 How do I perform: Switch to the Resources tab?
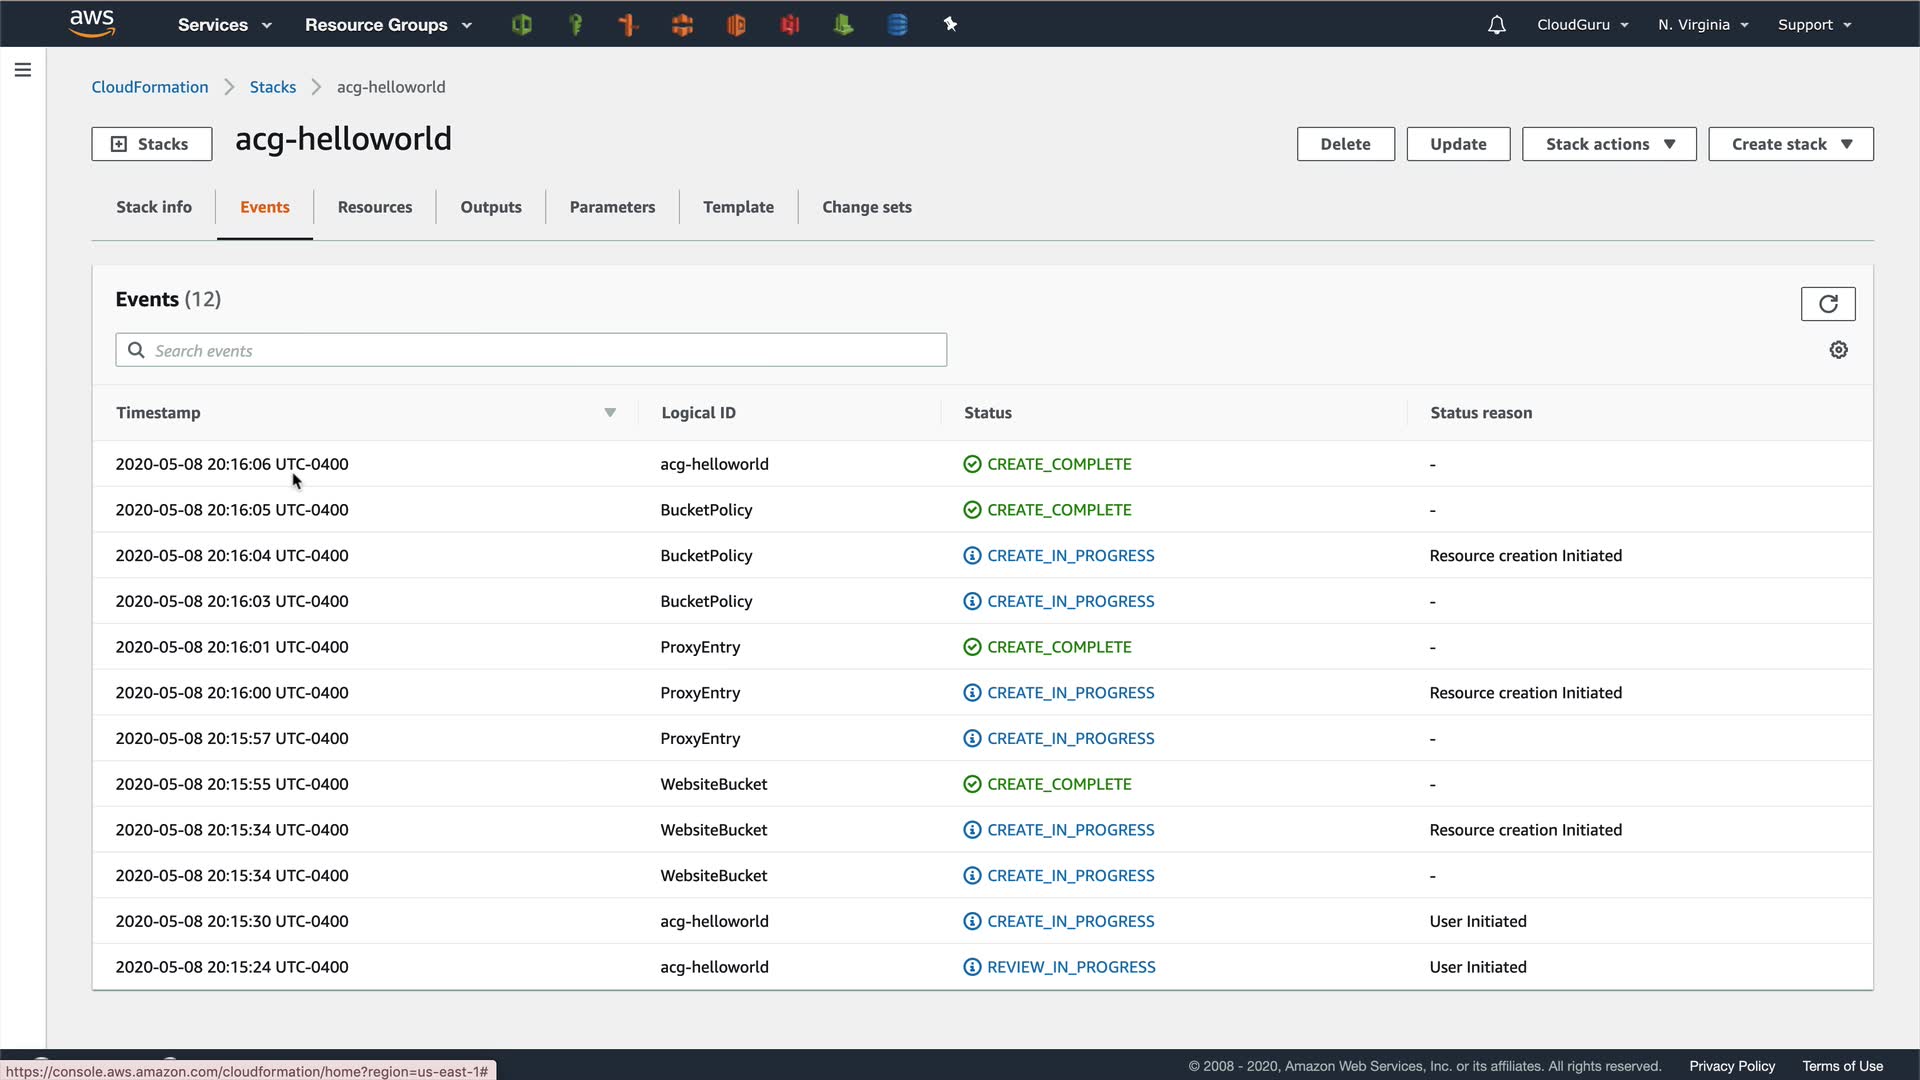click(374, 207)
